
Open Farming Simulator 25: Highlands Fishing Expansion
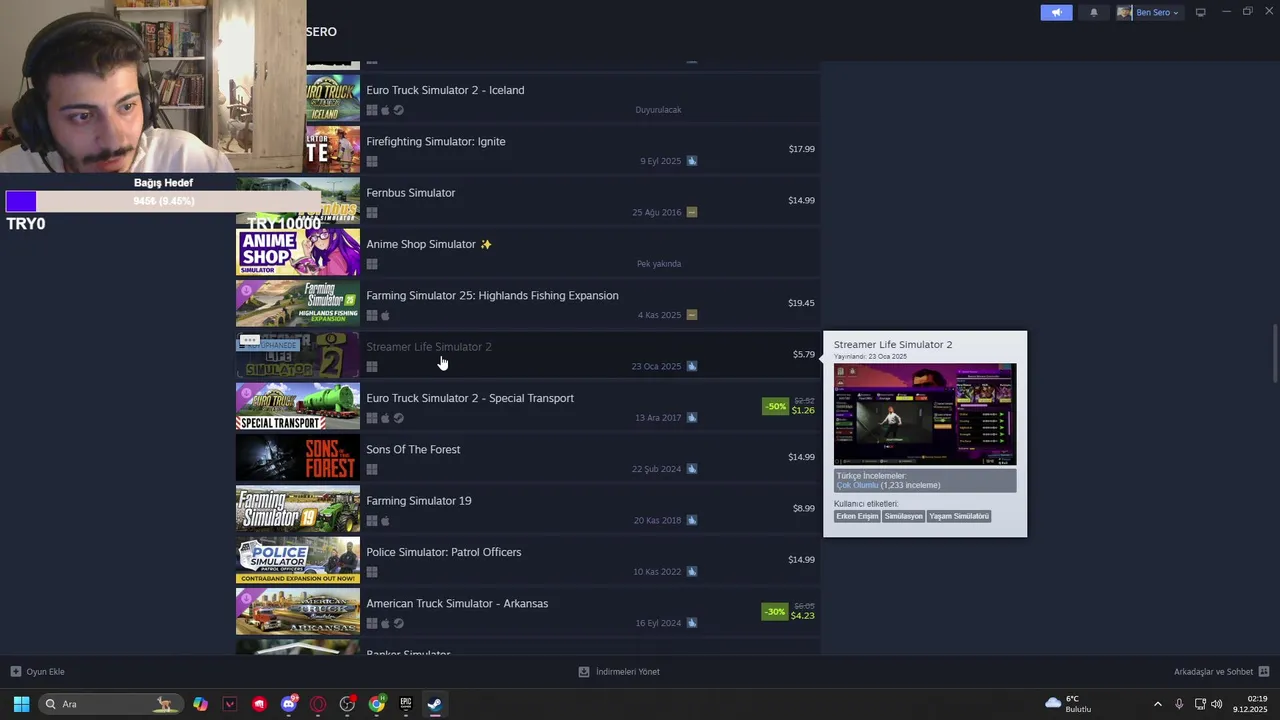492,296
